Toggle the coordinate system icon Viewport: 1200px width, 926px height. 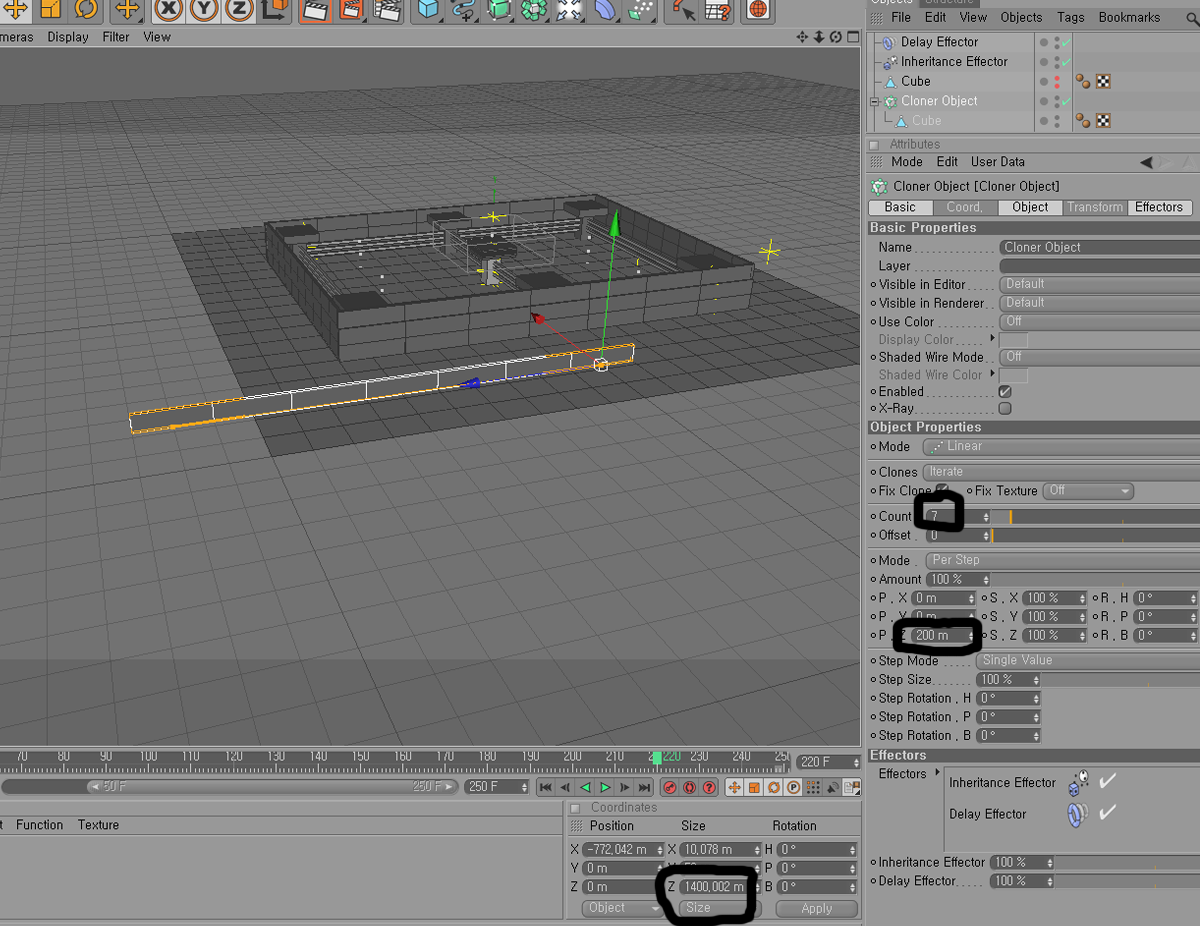(274, 10)
